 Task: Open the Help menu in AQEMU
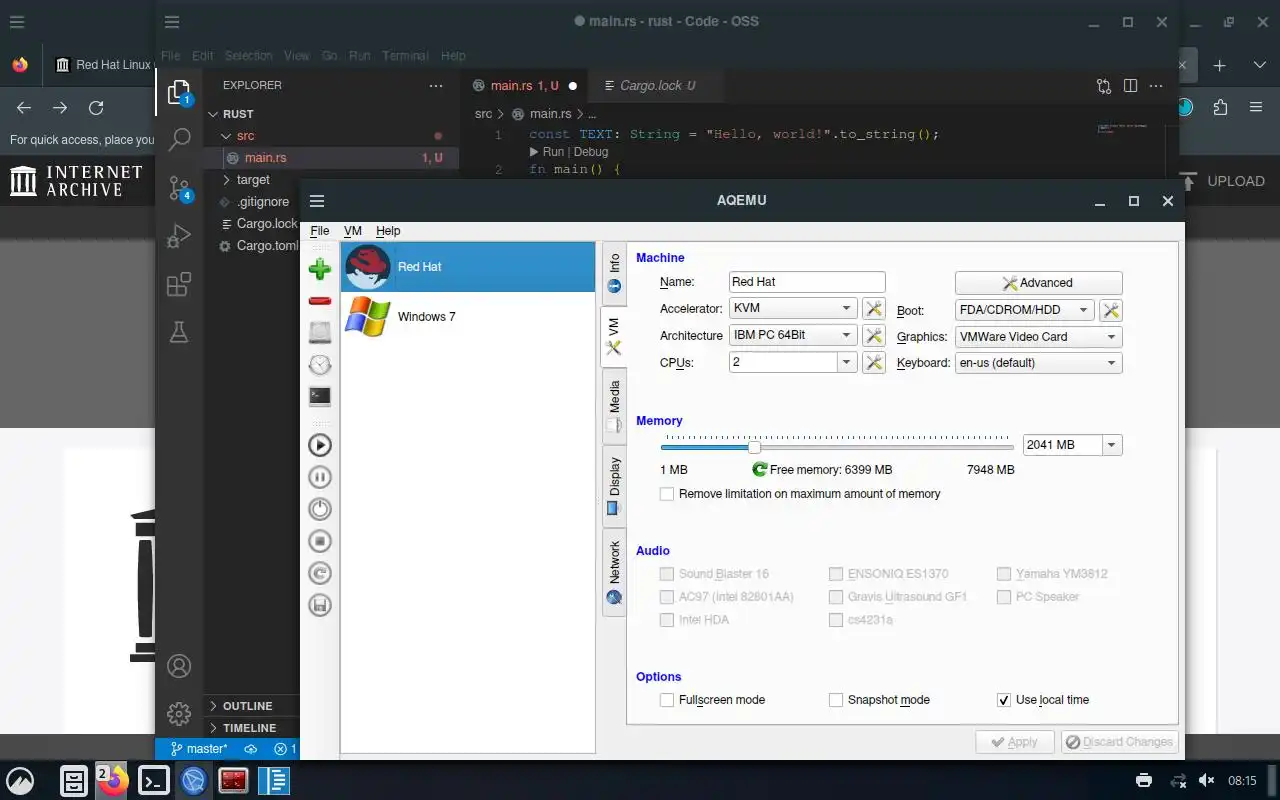pos(388,231)
